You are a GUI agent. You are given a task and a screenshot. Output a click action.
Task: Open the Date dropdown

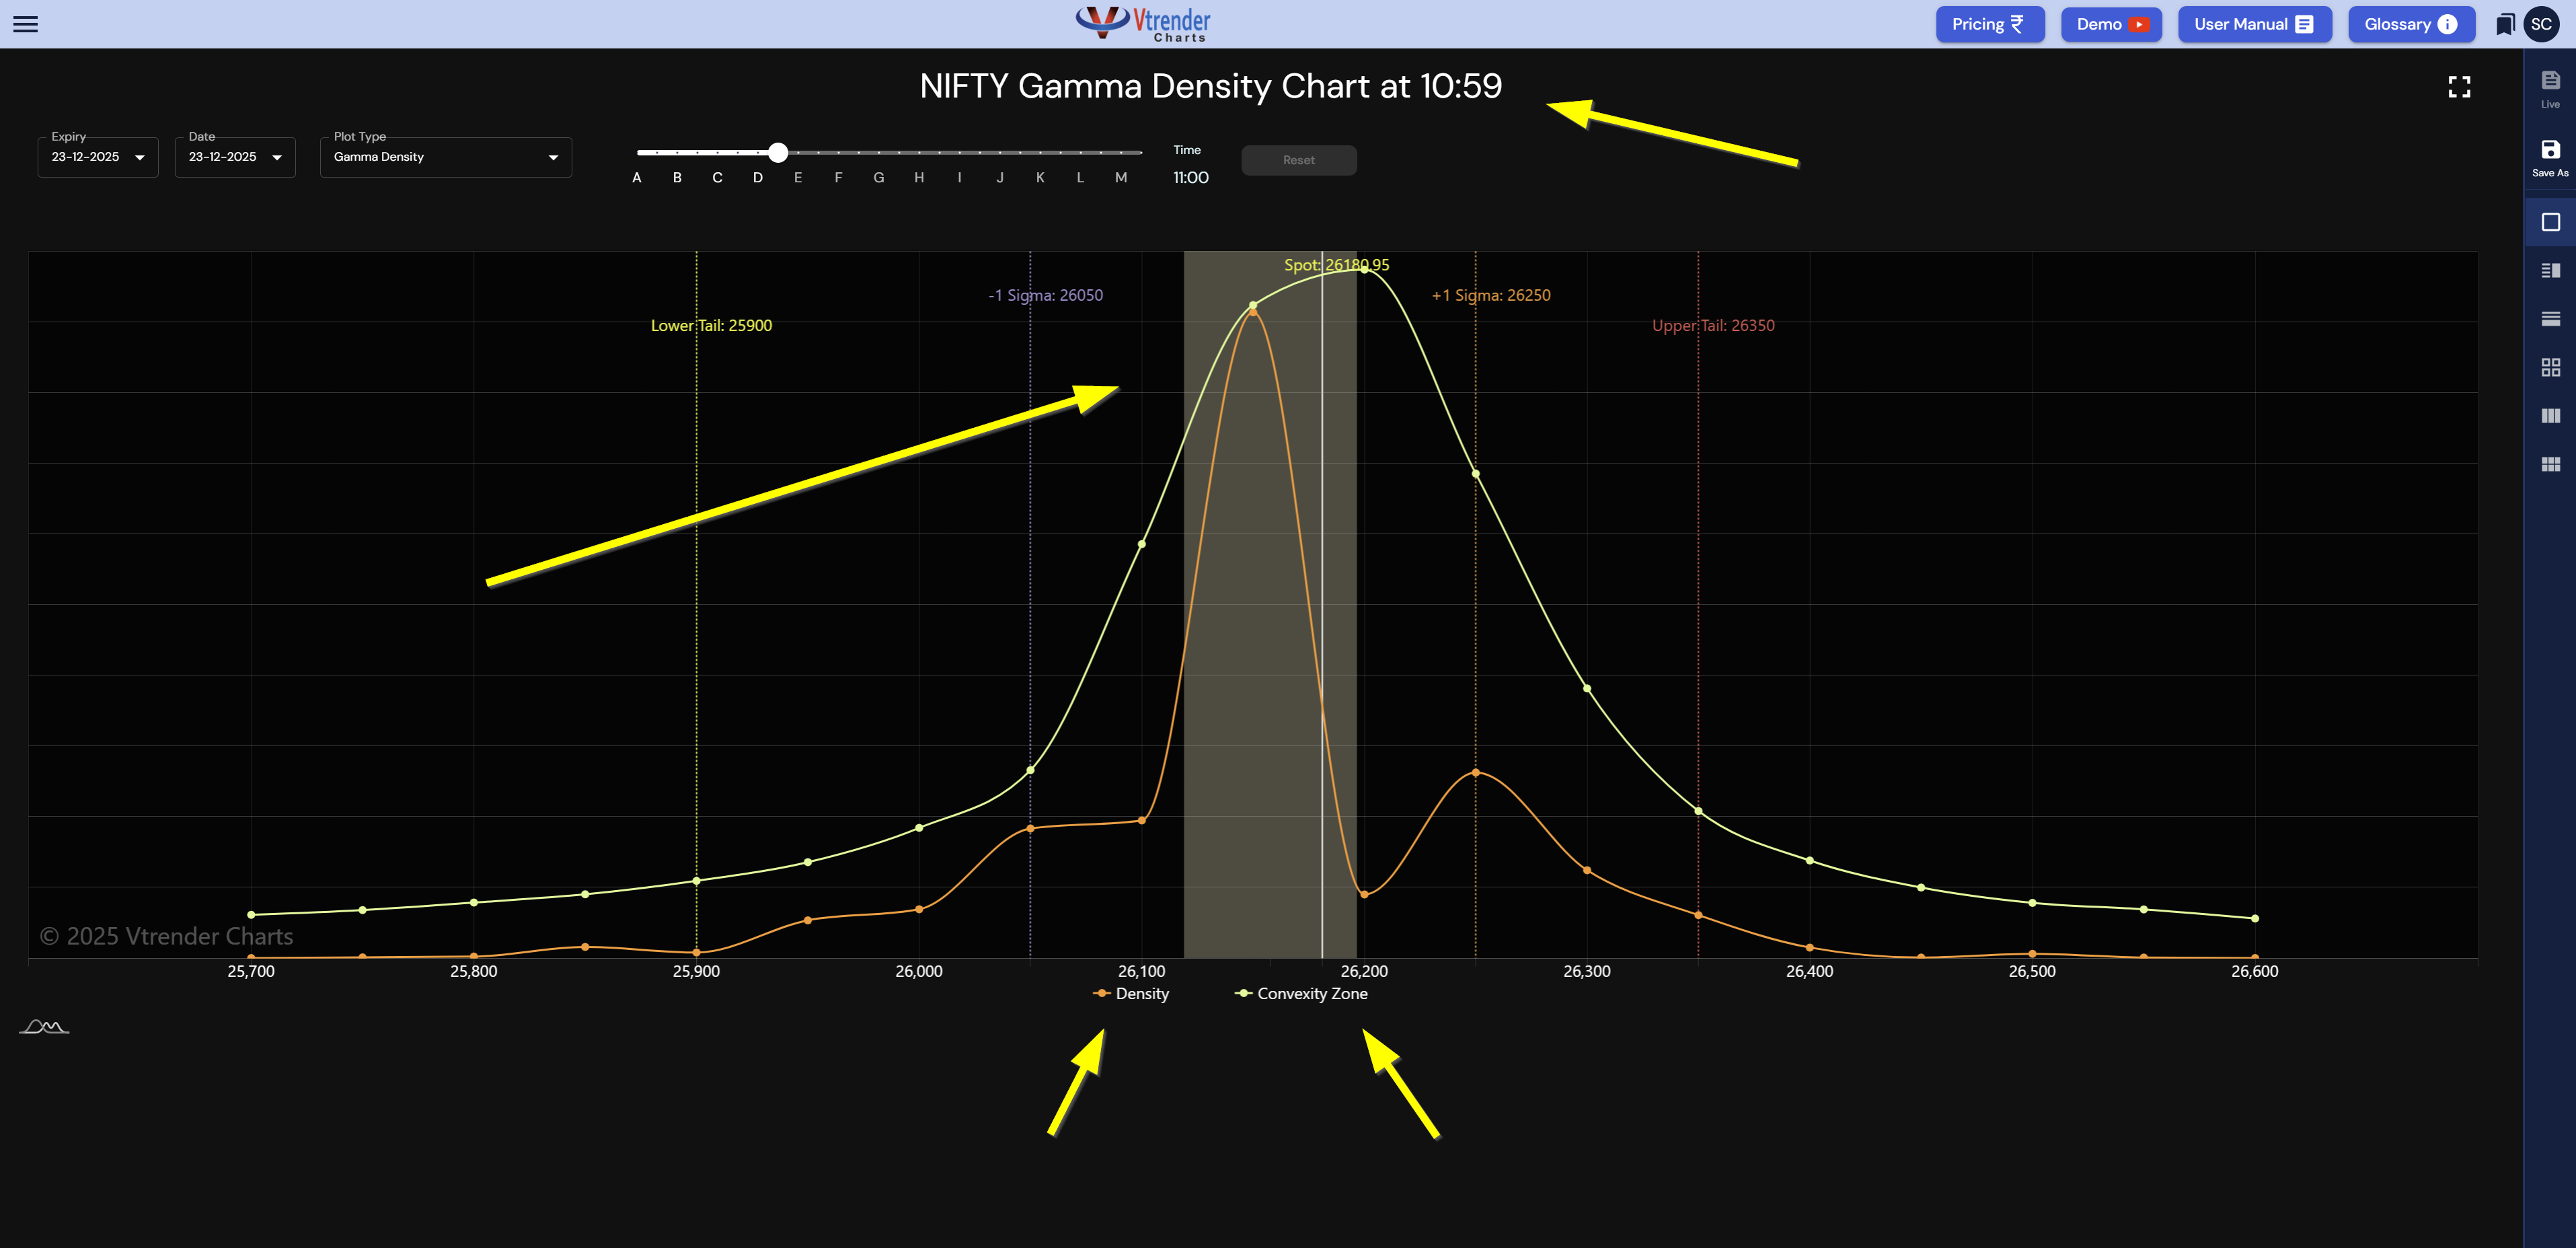[x=235, y=157]
